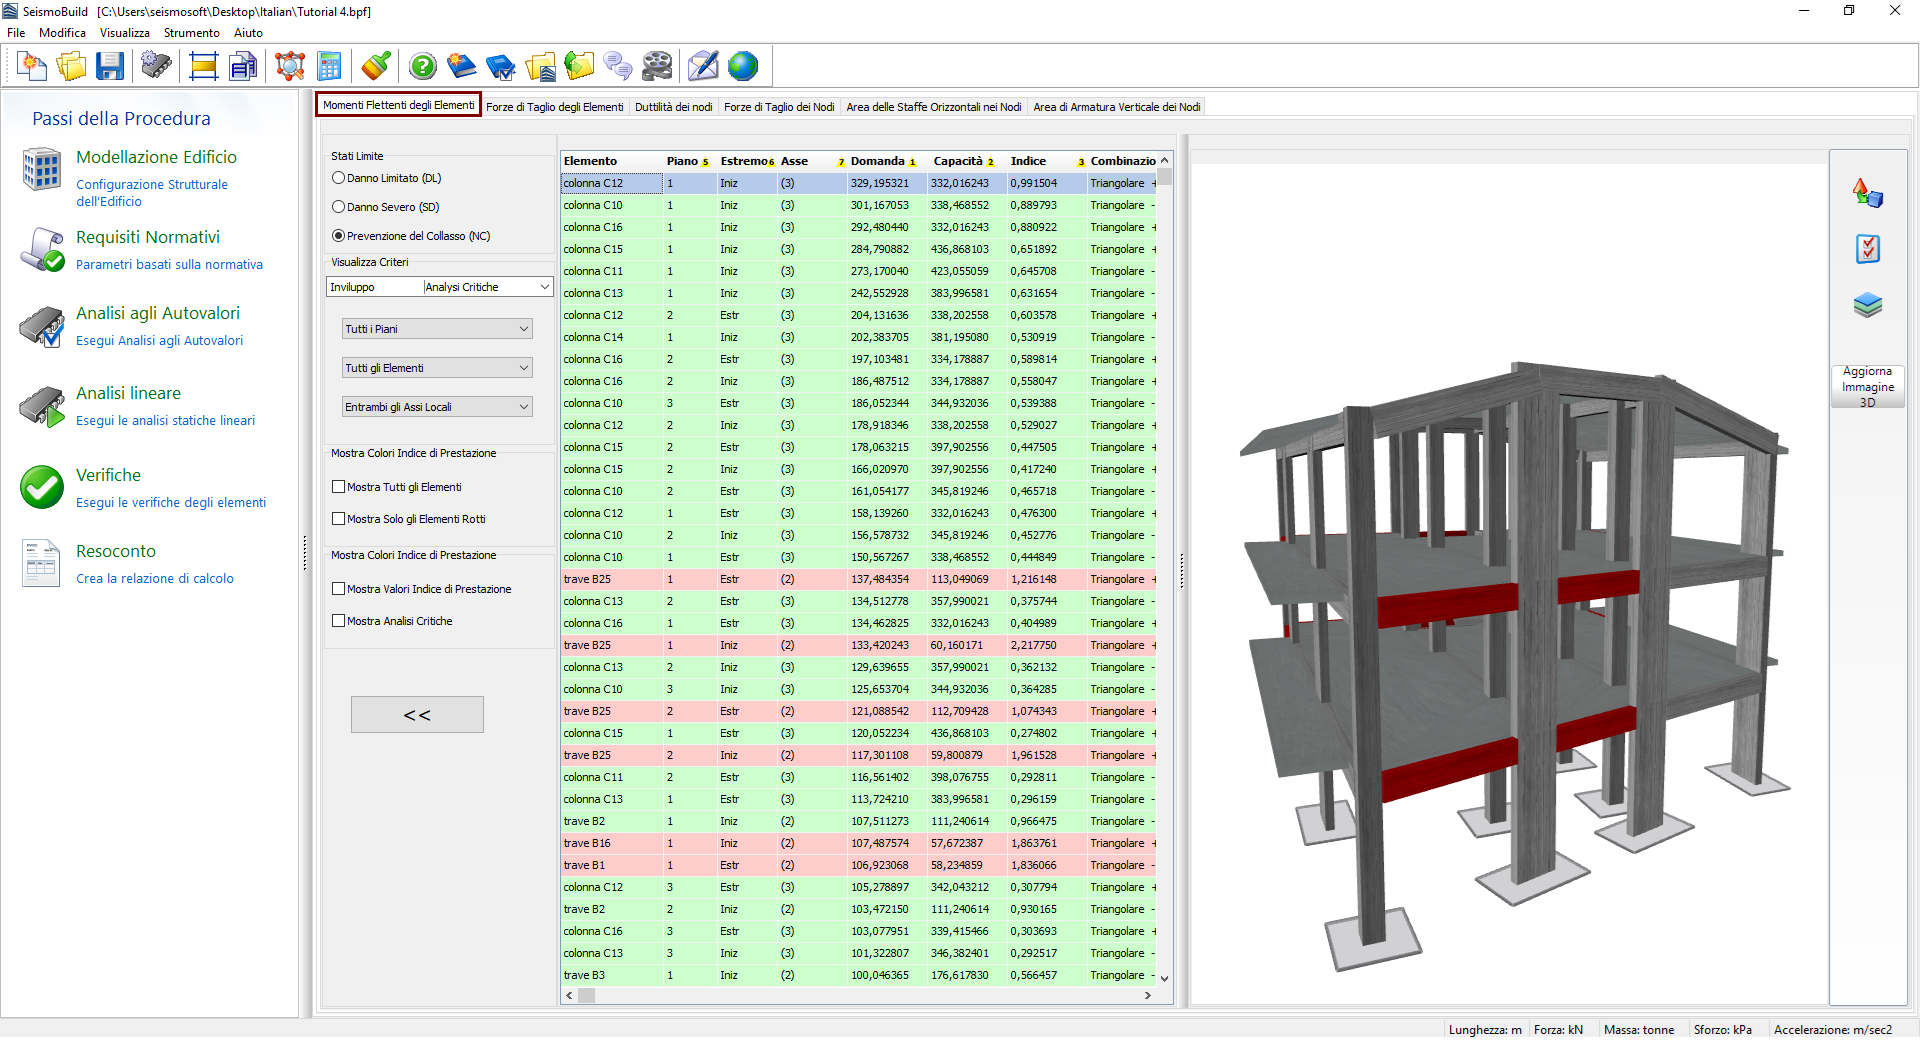Select Danno Severo (SD) radio button

(339, 207)
